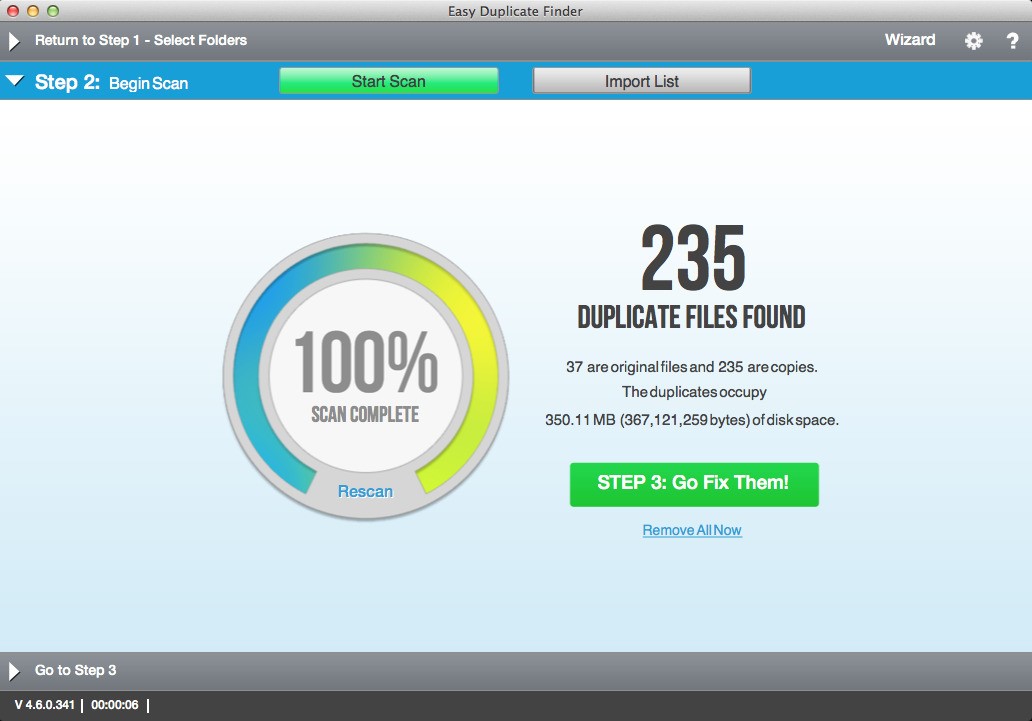1032x721 pixels.
Task: Select the DUPLICATE FILES FOUND heading
Action: coord(692,317)
